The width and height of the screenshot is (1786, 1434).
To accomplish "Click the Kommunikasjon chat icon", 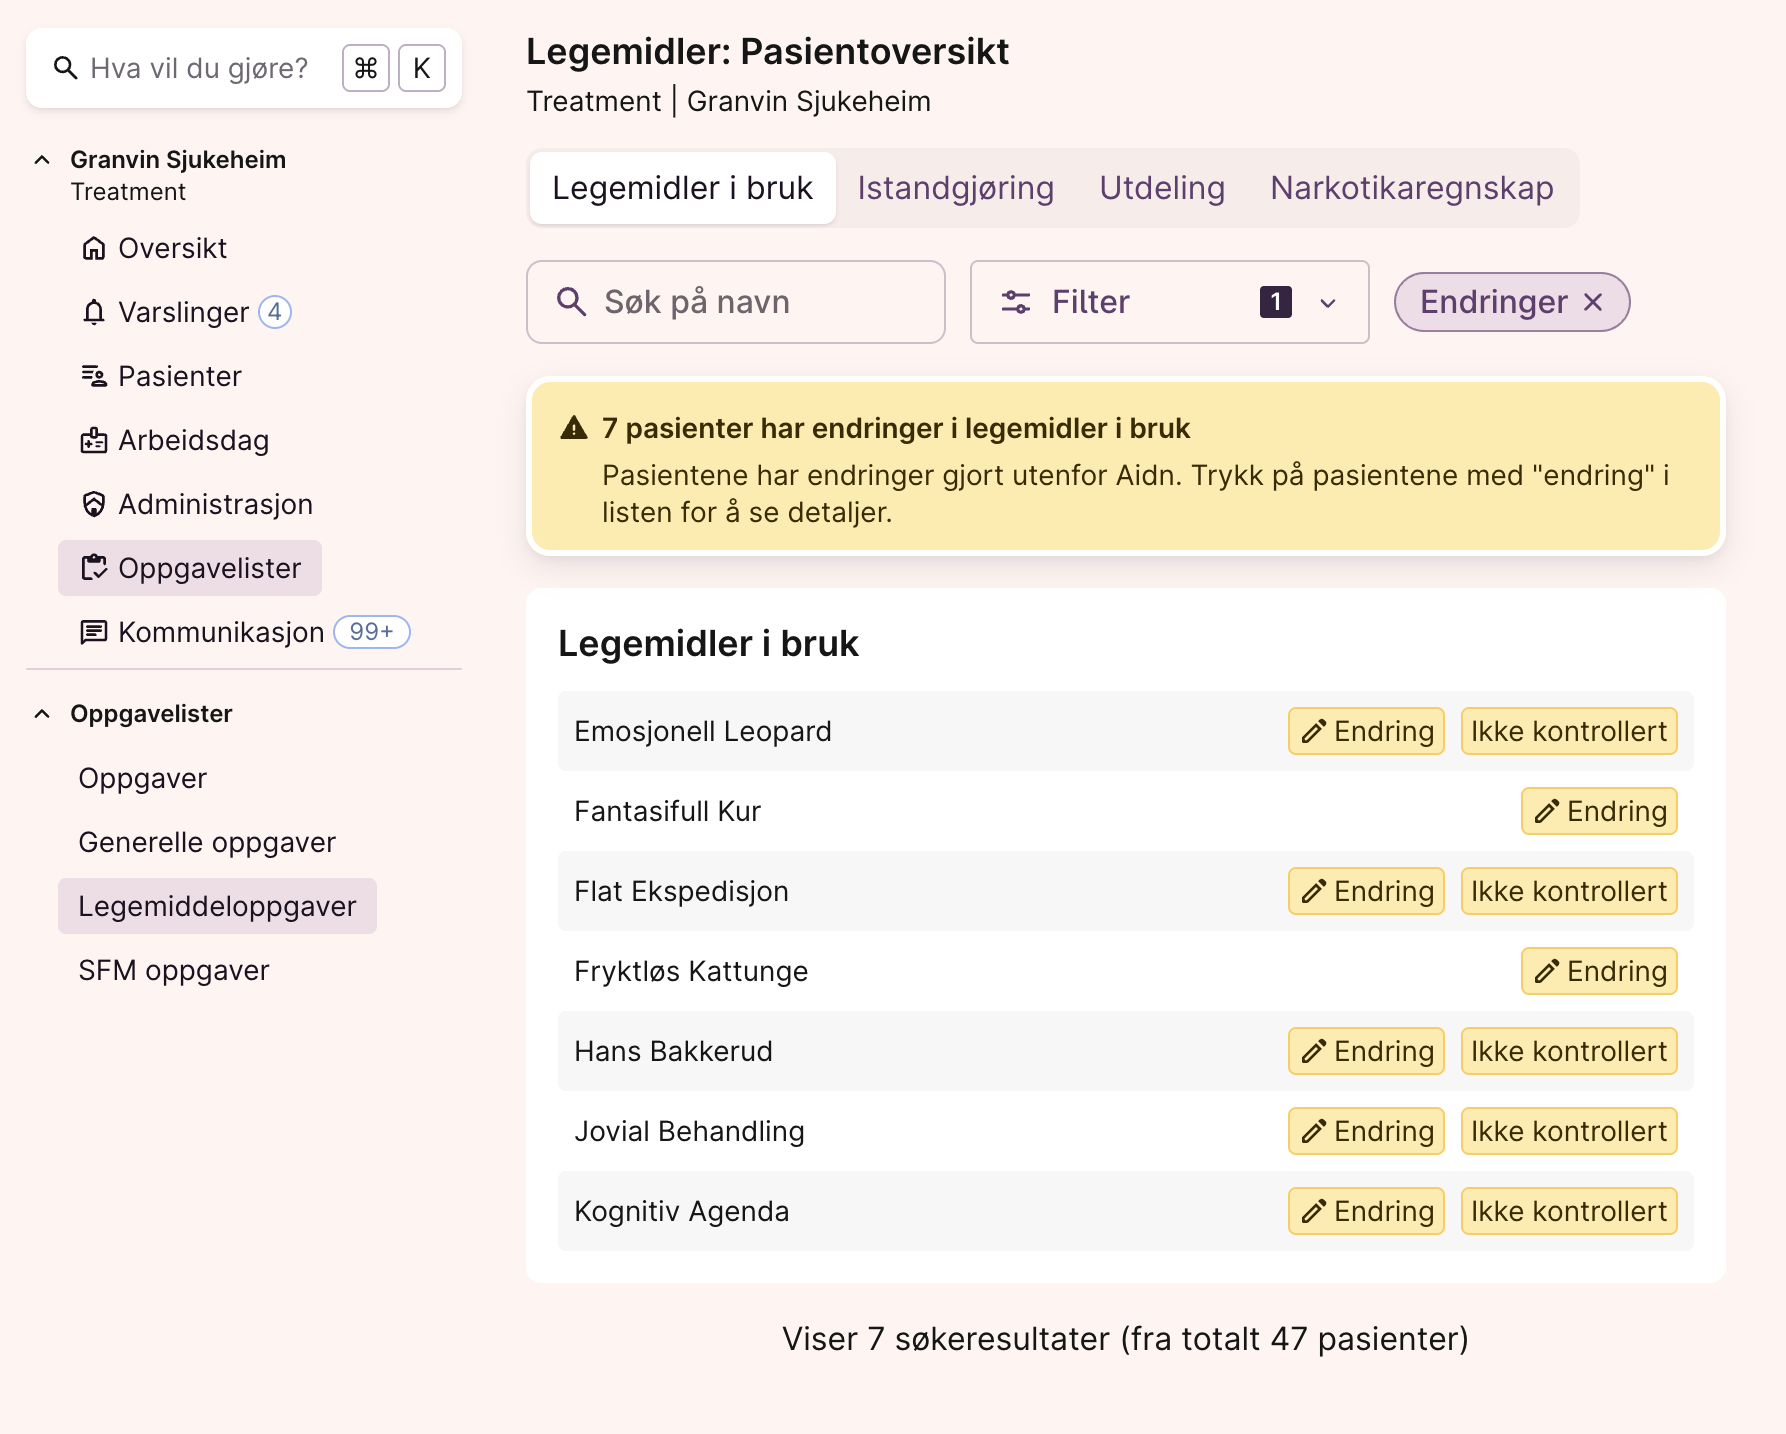I will coord(93,632).
